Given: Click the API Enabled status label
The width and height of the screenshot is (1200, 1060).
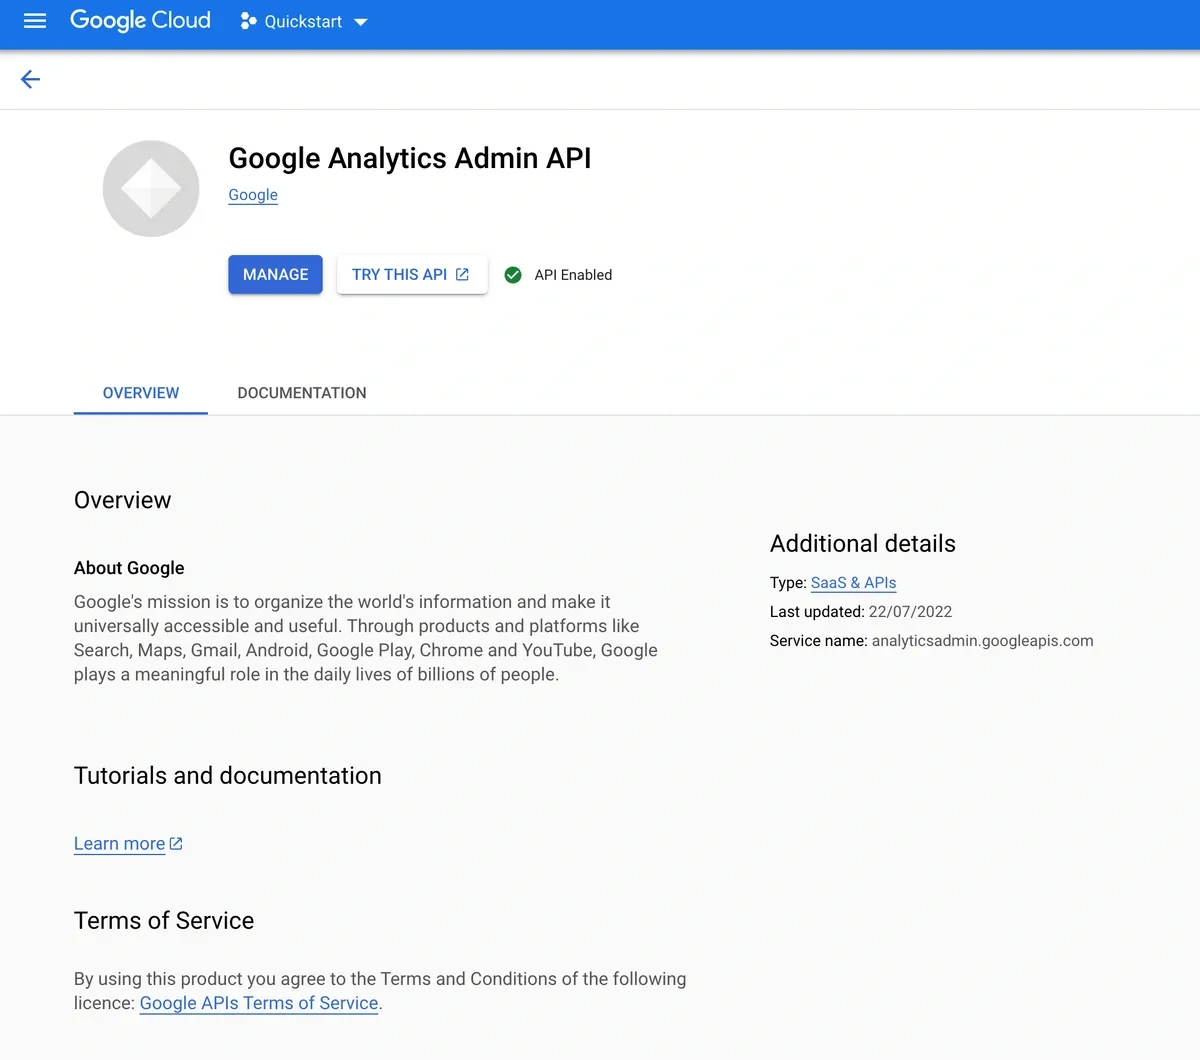Looking at the screenshot, I should (x=572, y=274).
